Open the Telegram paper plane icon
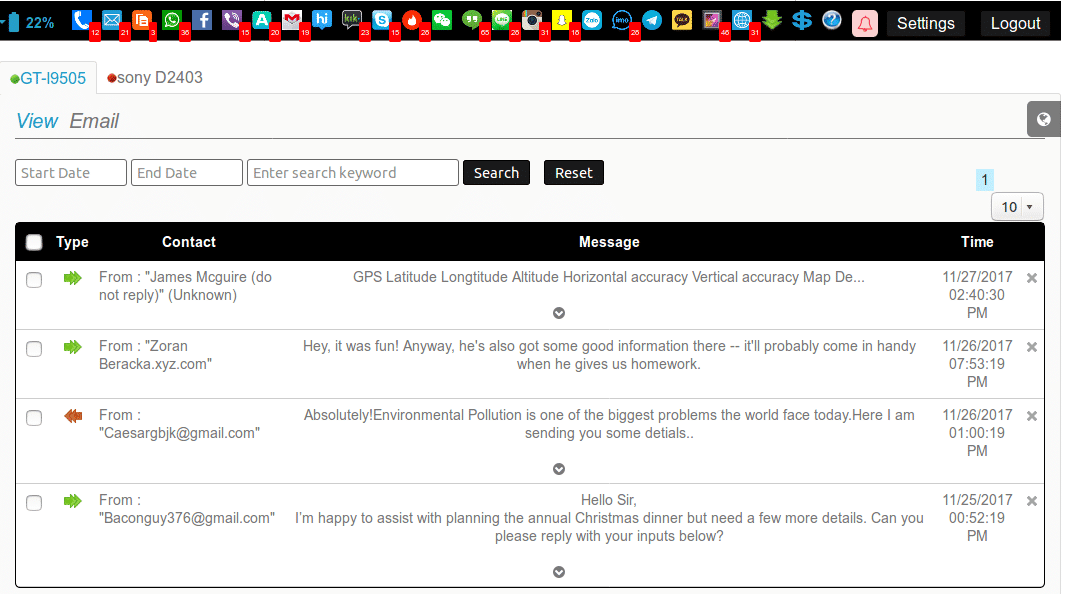This screenshot has width=1073, height=594. pyautogui.click(x=652, y=20)
